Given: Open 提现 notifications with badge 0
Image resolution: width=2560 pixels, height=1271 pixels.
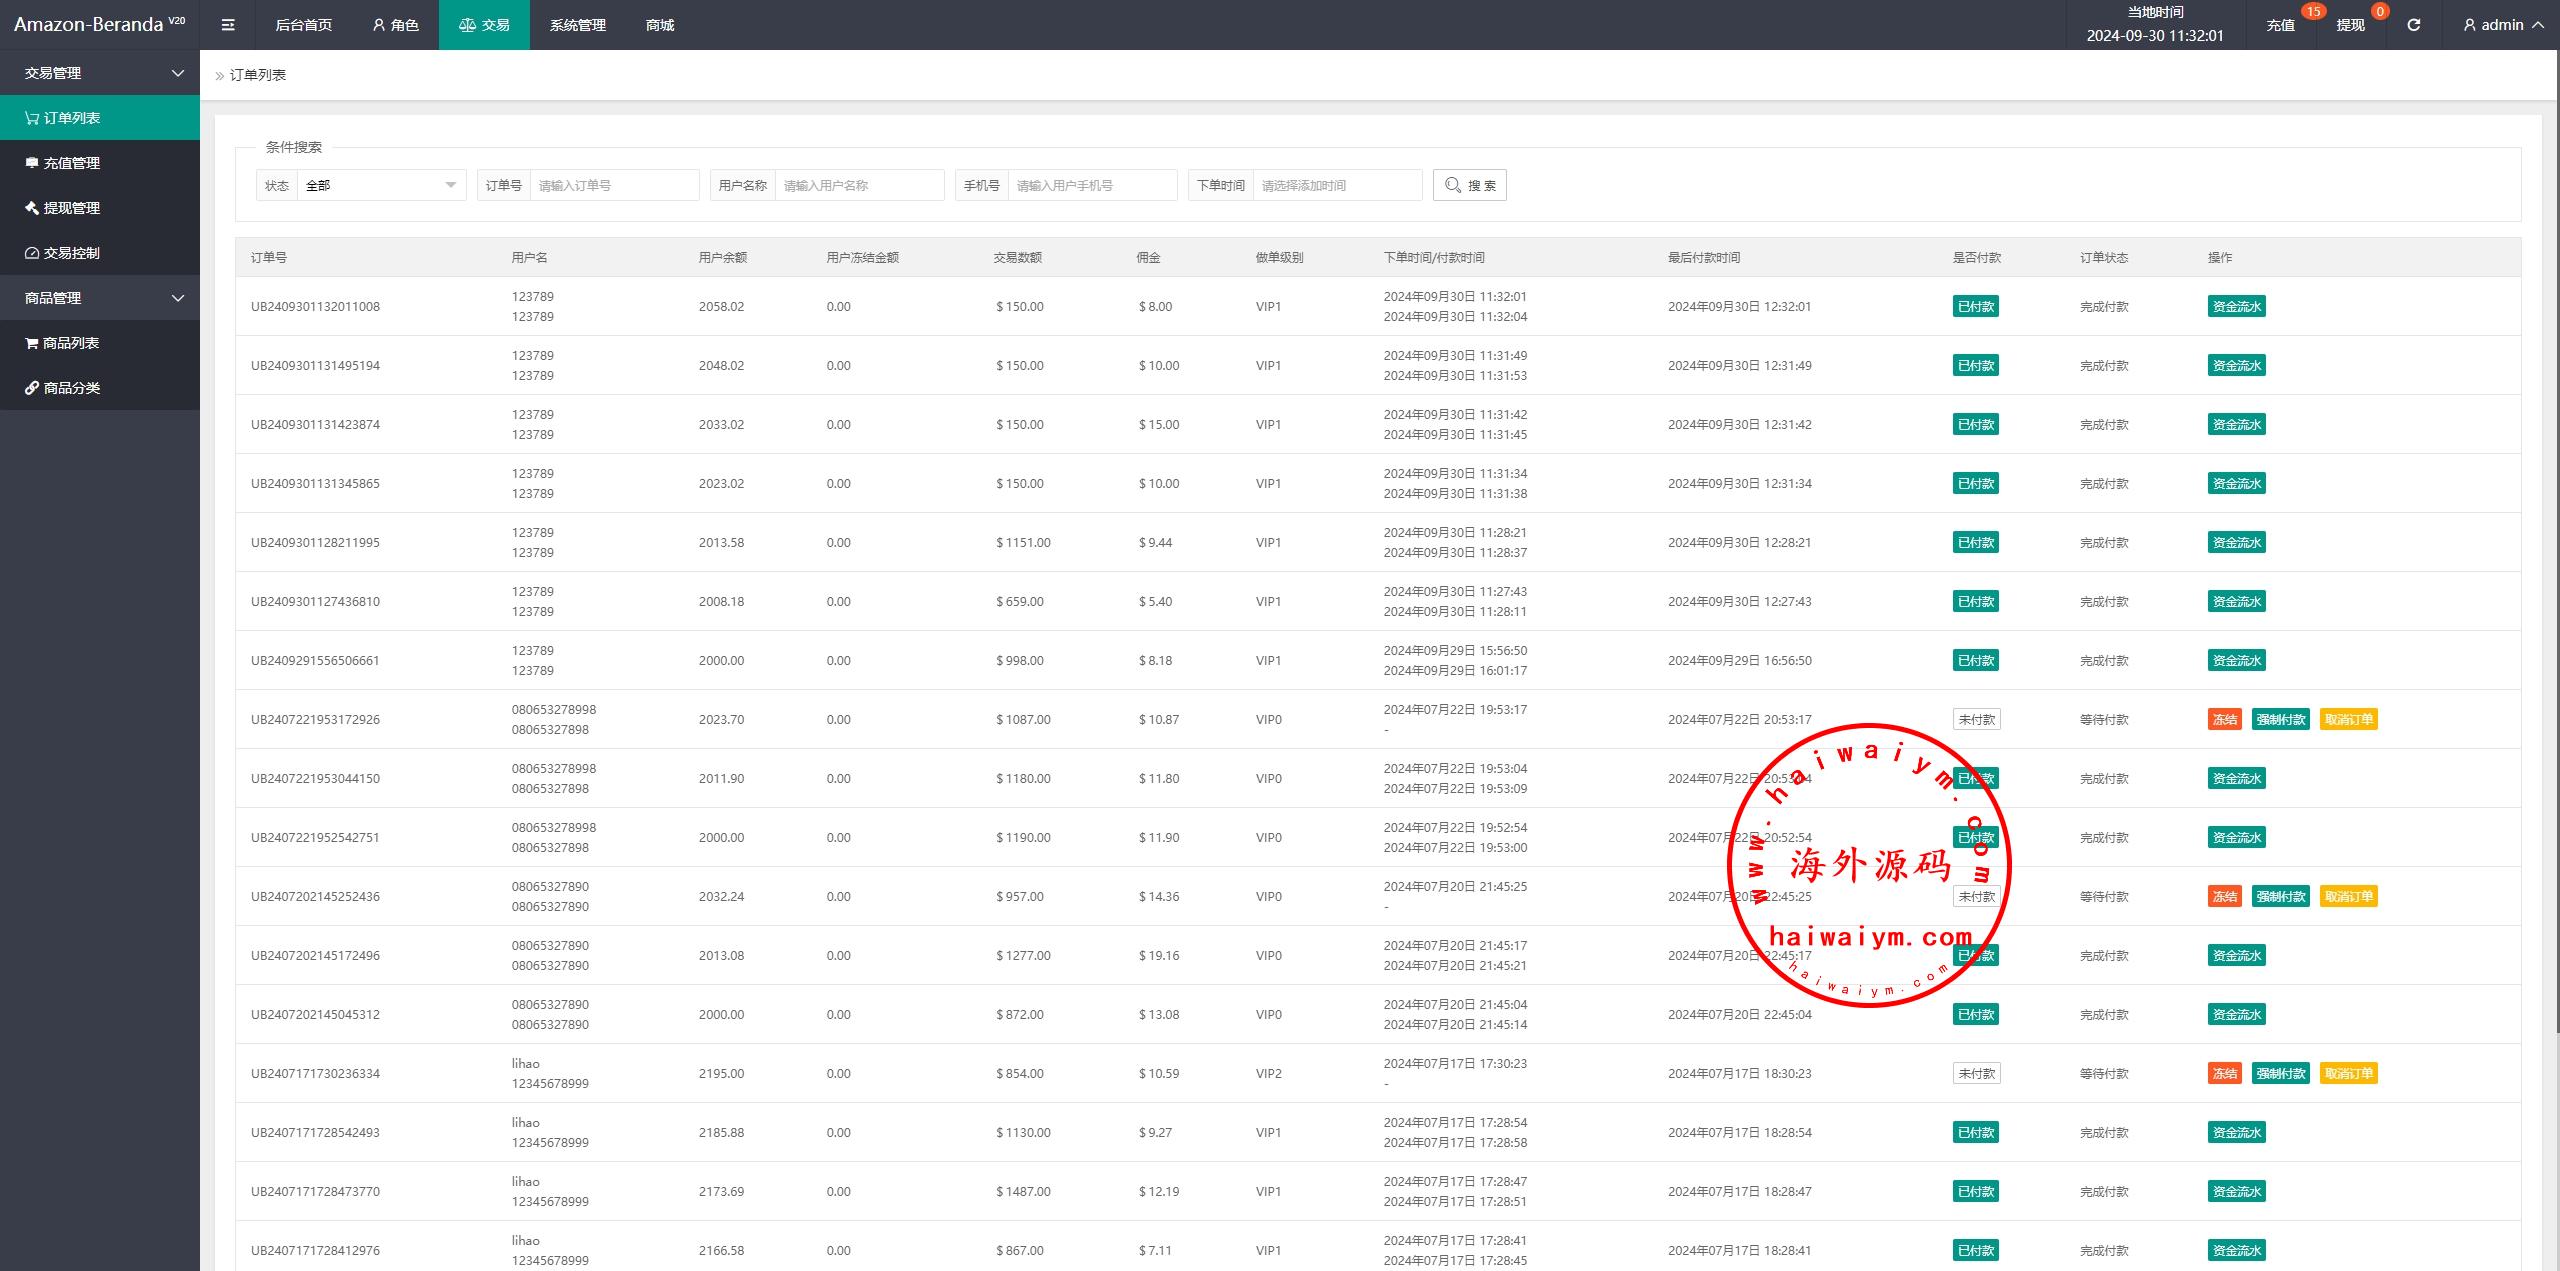Looking at the screenshot, I should [2350, 25].
